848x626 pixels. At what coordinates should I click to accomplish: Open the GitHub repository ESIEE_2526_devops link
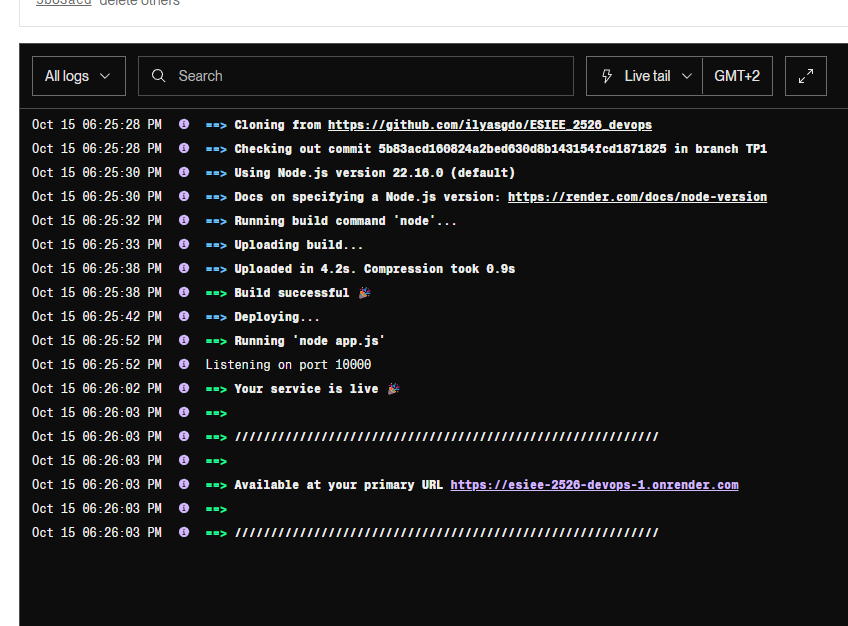489,125
